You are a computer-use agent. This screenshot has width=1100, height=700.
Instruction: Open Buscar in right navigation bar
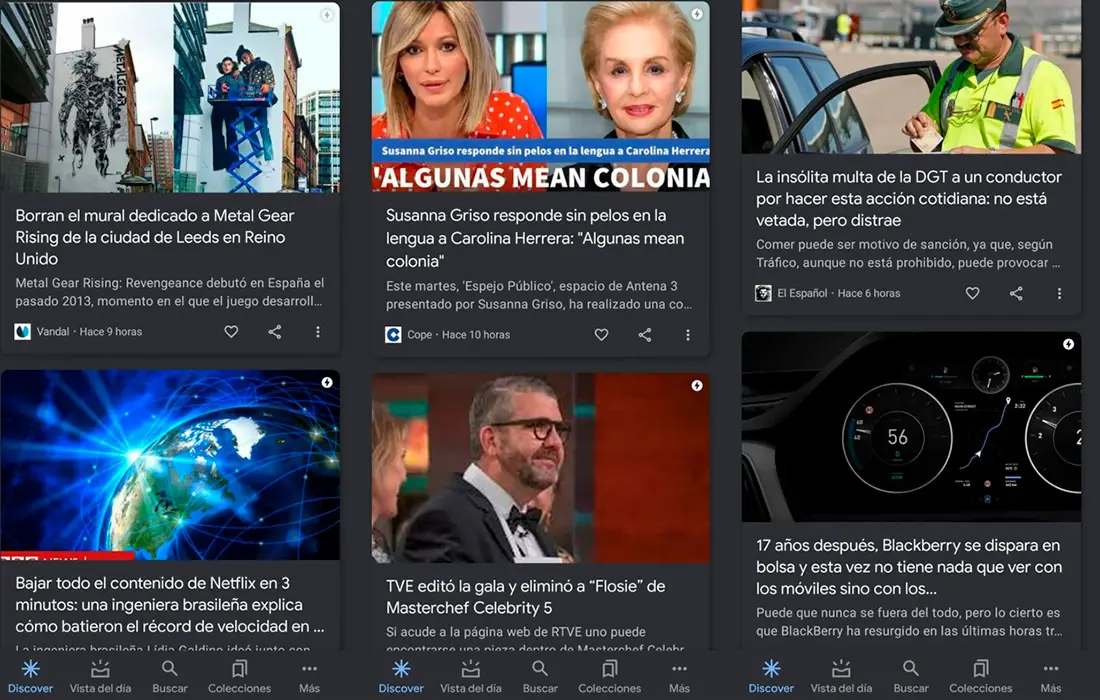[x=911, y=677]
